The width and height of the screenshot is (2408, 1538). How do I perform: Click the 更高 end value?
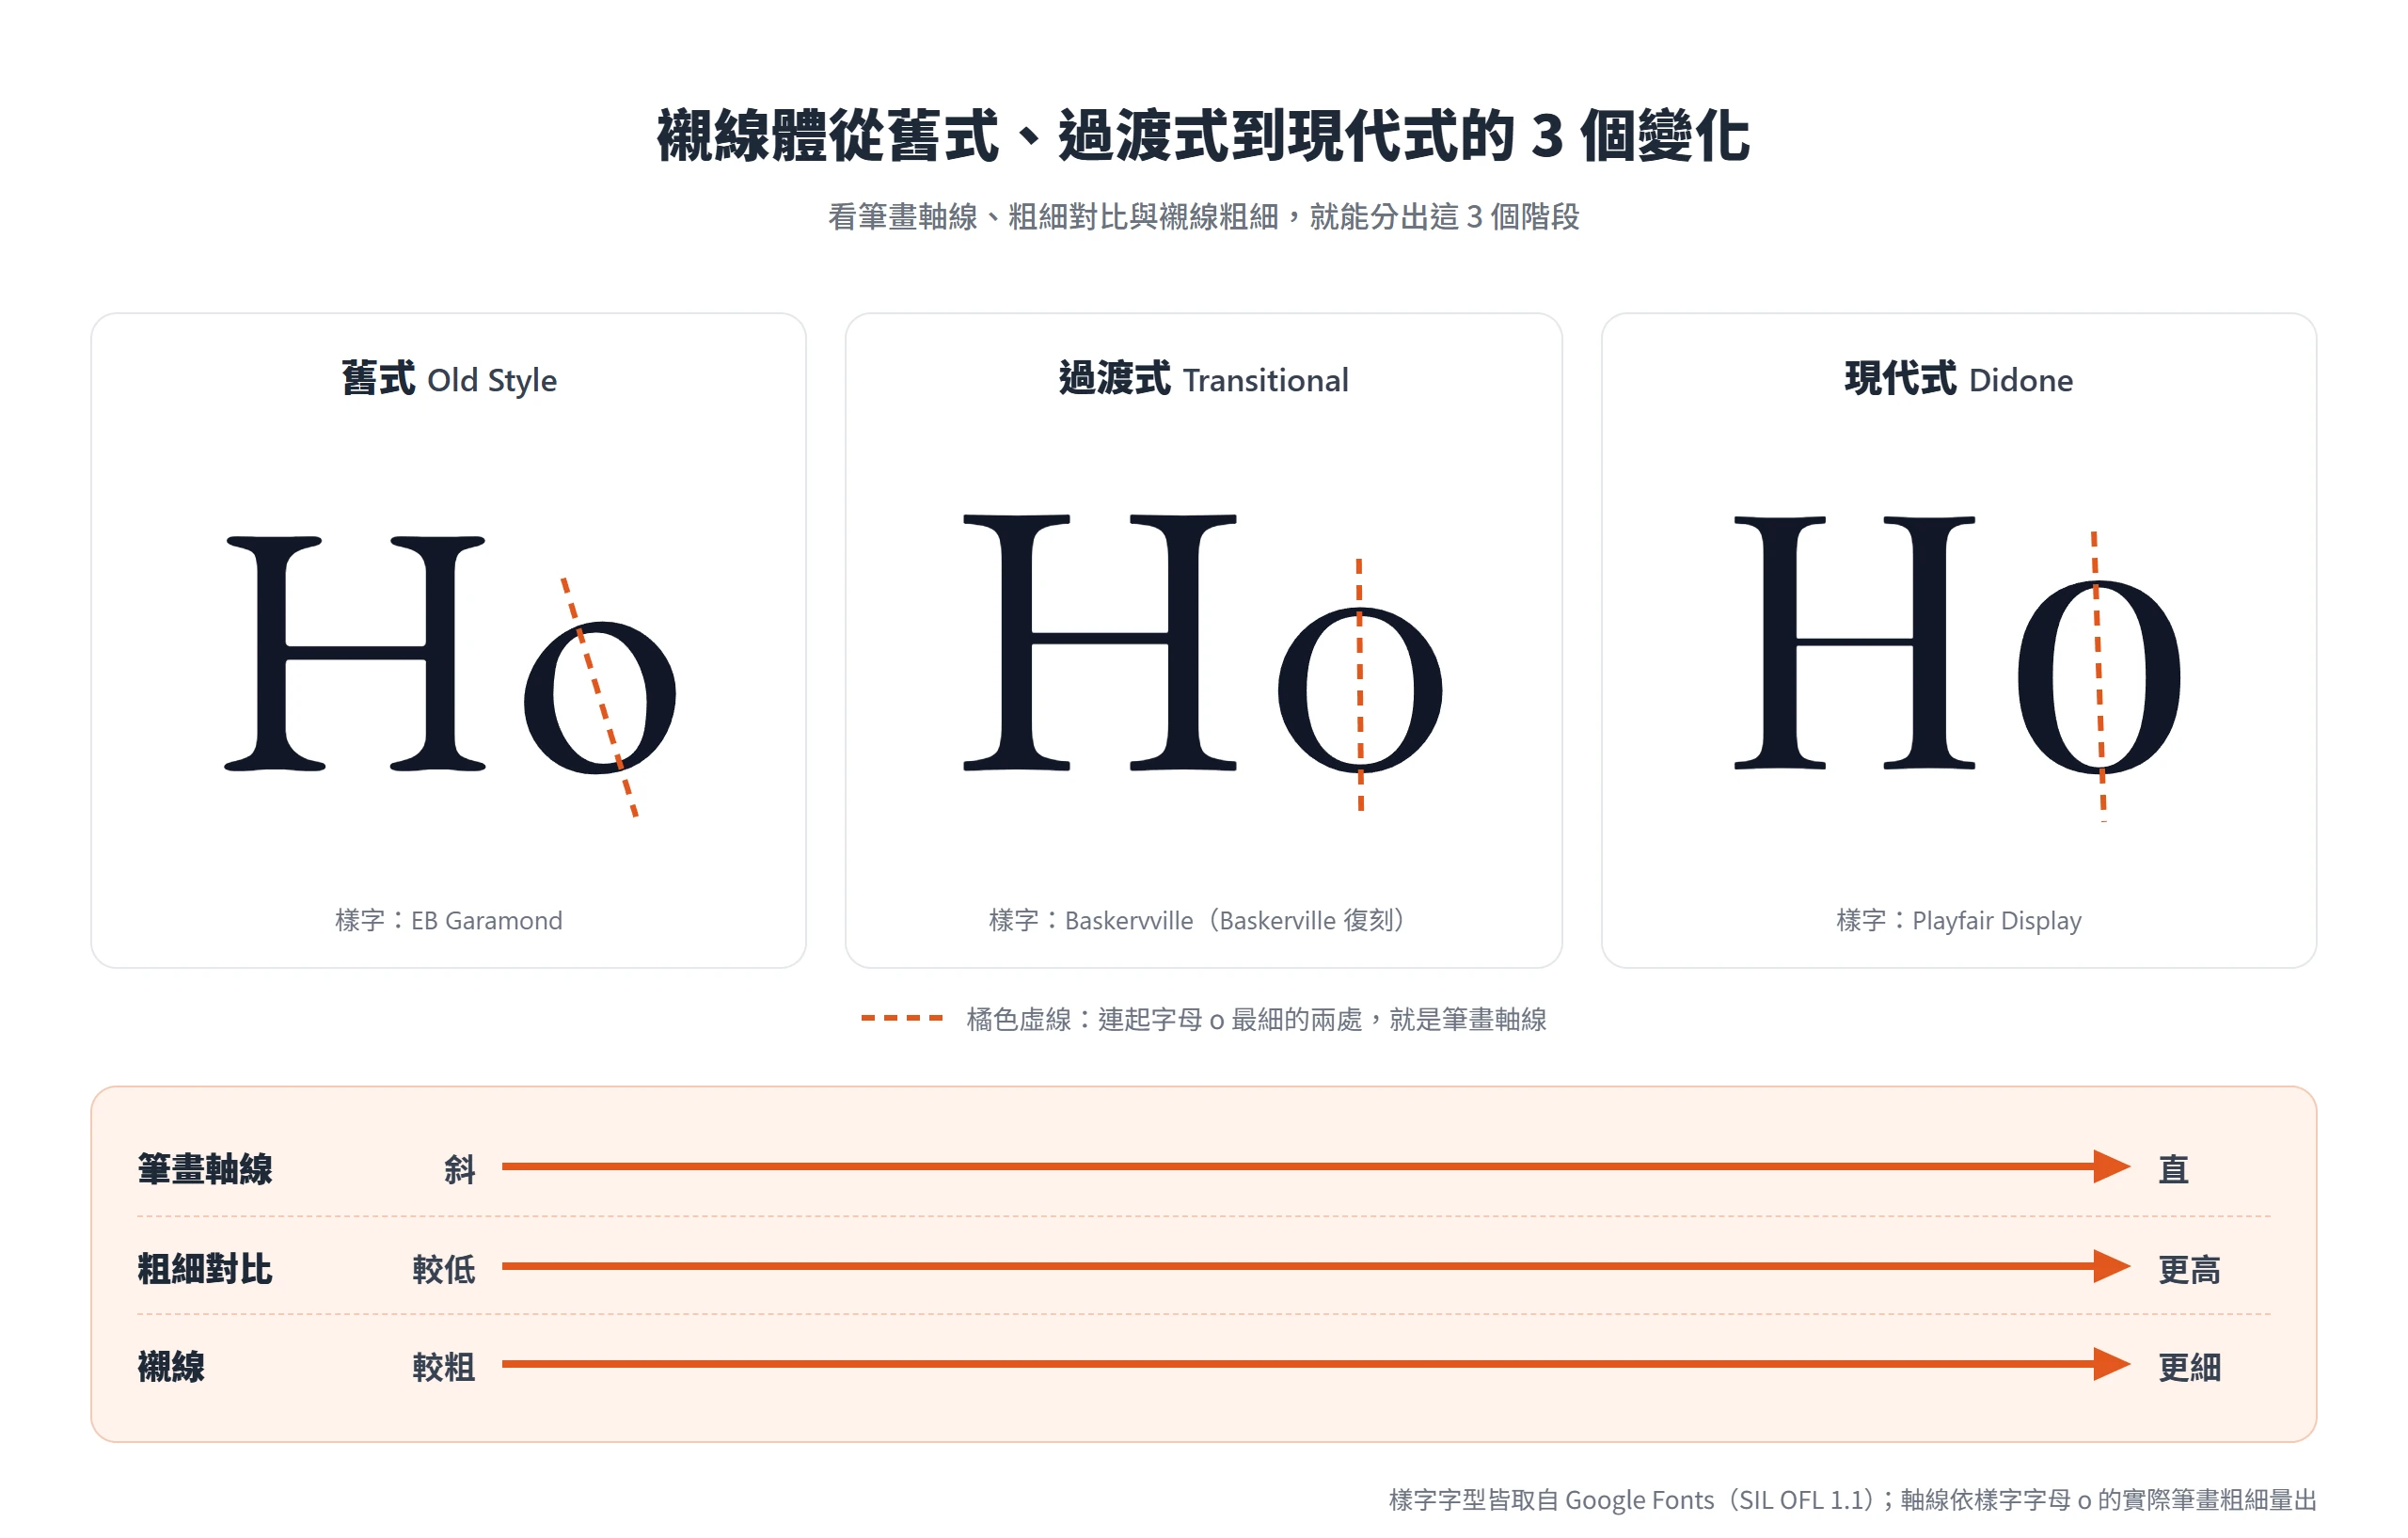[2190, 1268]
